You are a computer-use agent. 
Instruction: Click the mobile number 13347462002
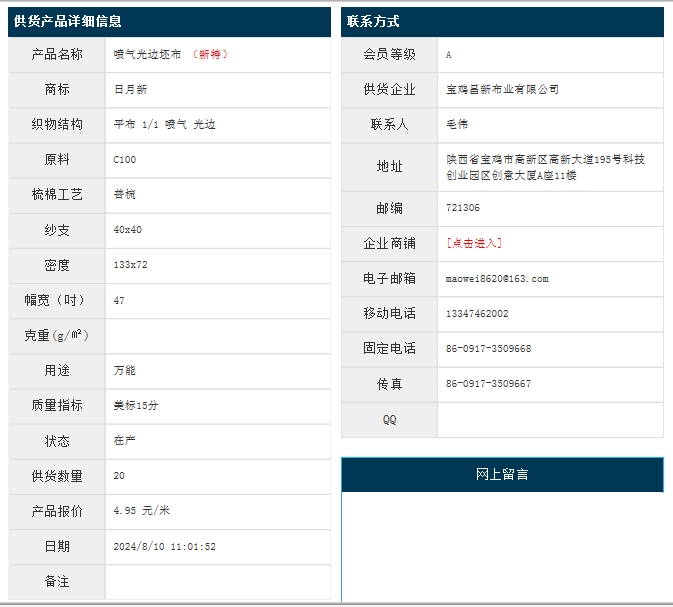477,314
